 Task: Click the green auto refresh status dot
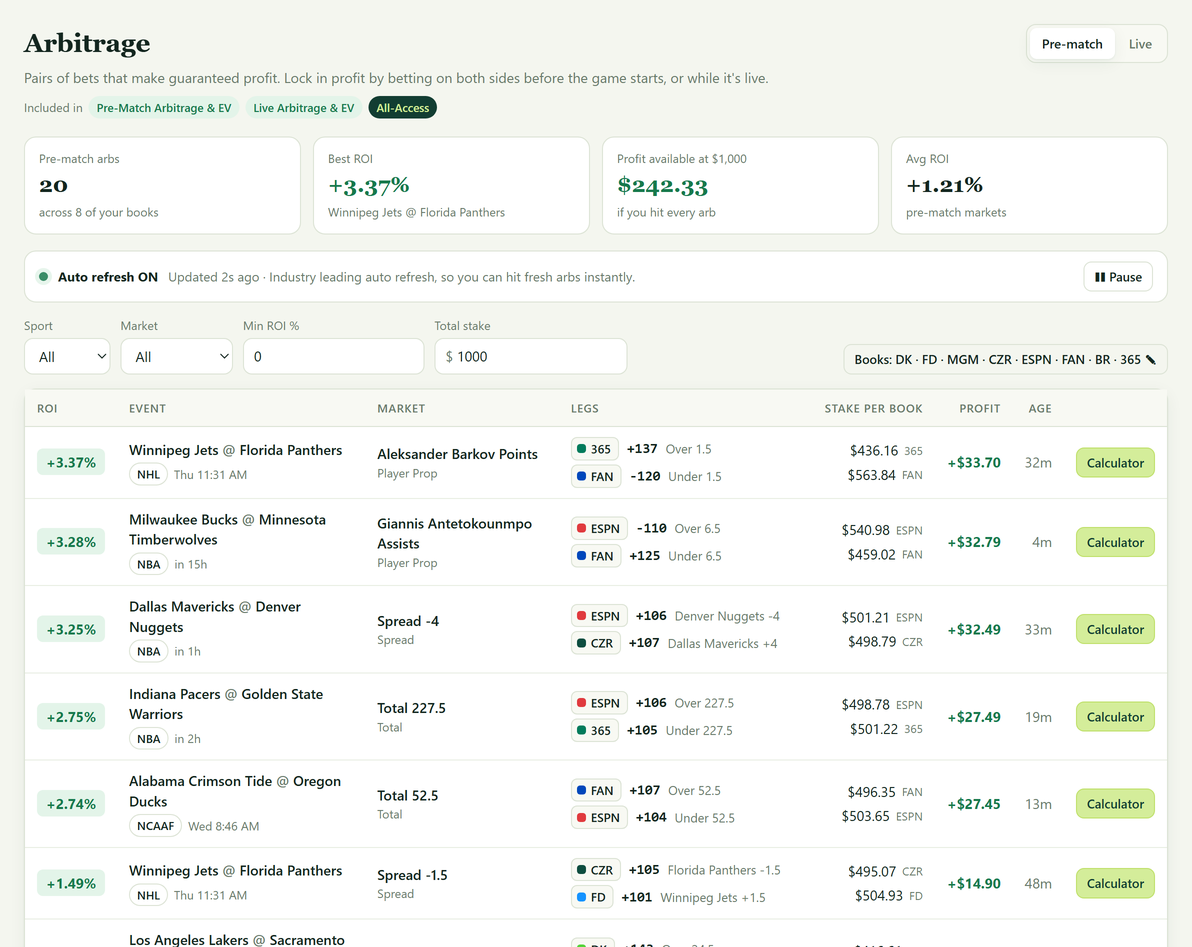click(43, 277)
